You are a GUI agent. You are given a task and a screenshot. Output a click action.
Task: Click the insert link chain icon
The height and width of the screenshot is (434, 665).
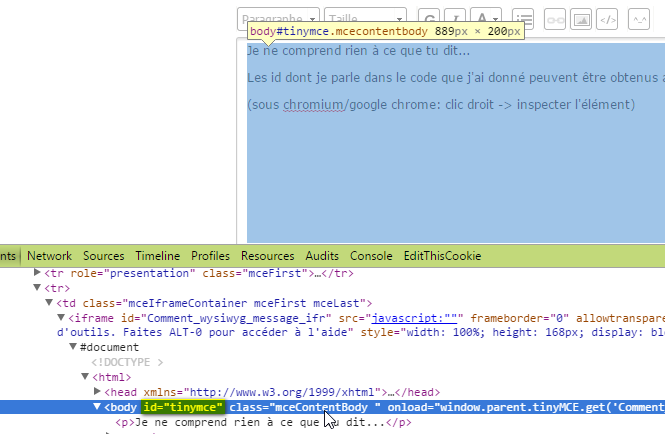tap(555, 19)
